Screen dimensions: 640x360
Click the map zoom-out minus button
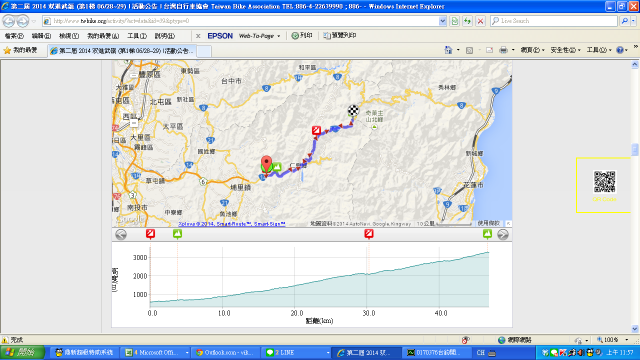(134, 123)
